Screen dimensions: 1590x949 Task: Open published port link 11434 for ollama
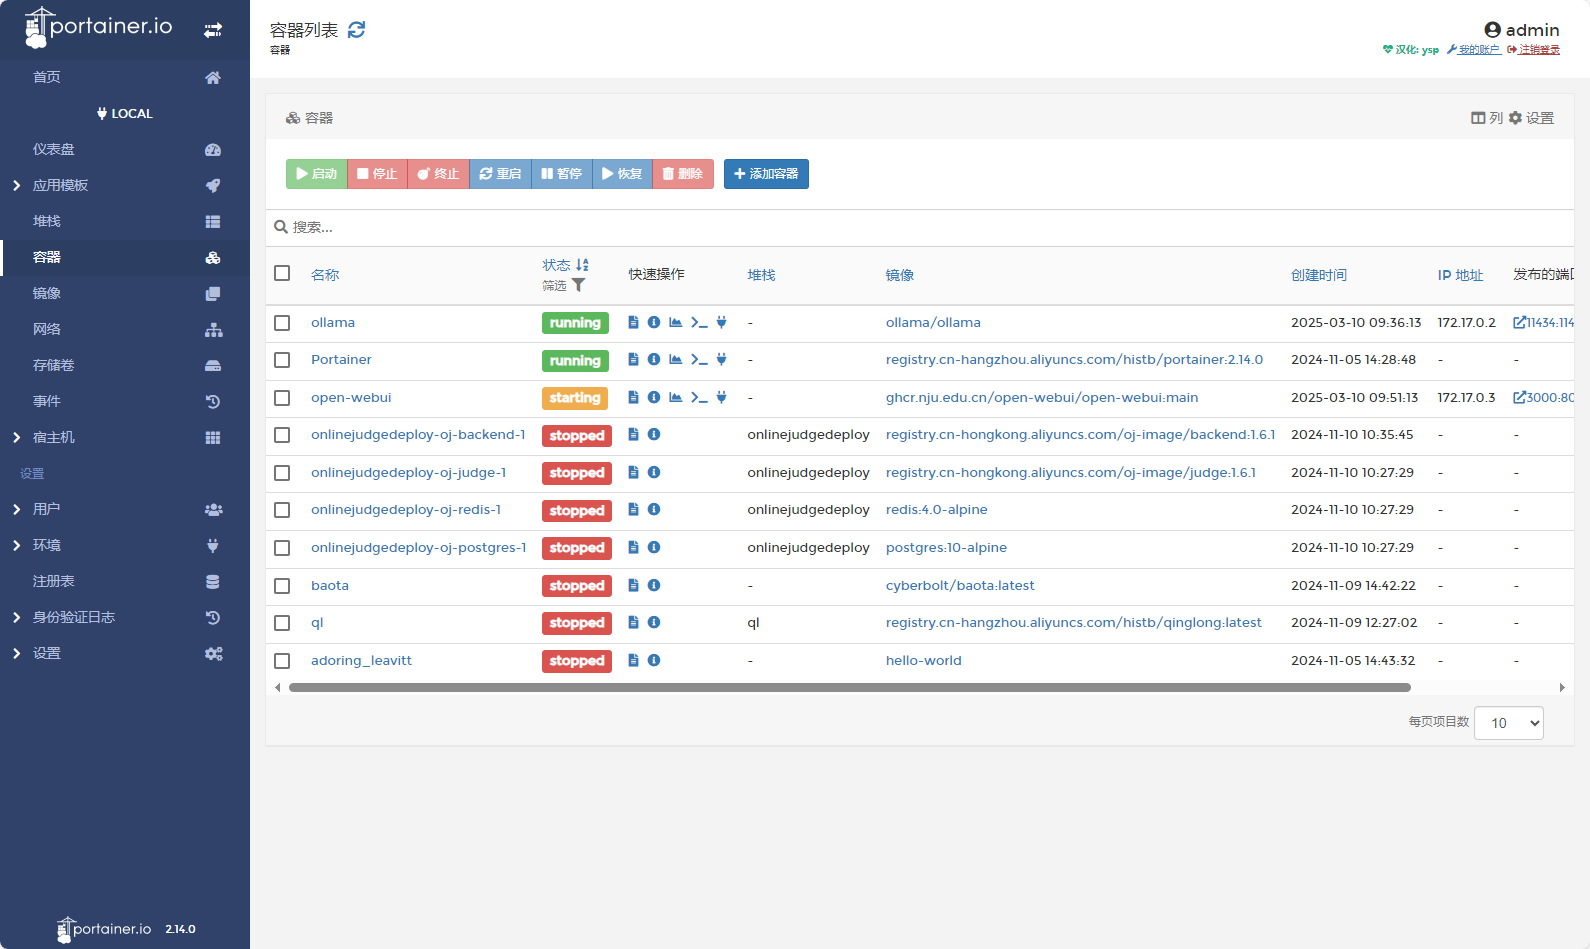(x=1543, y=322)
